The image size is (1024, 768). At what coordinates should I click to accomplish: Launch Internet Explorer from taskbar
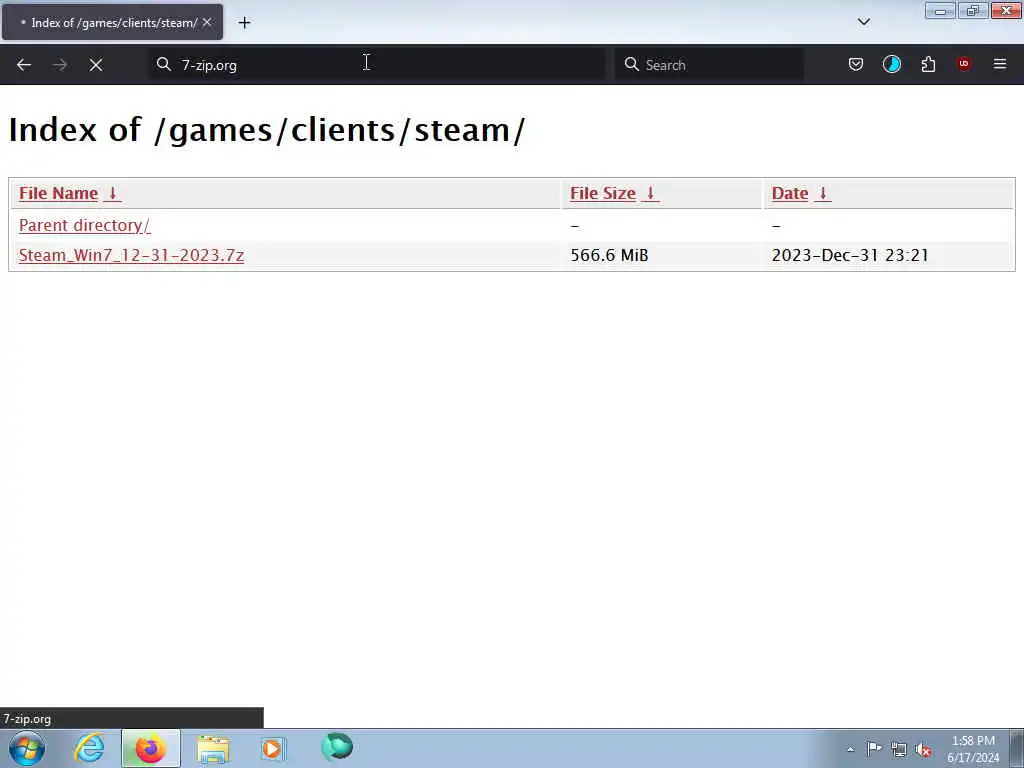[x=89, y=748]
